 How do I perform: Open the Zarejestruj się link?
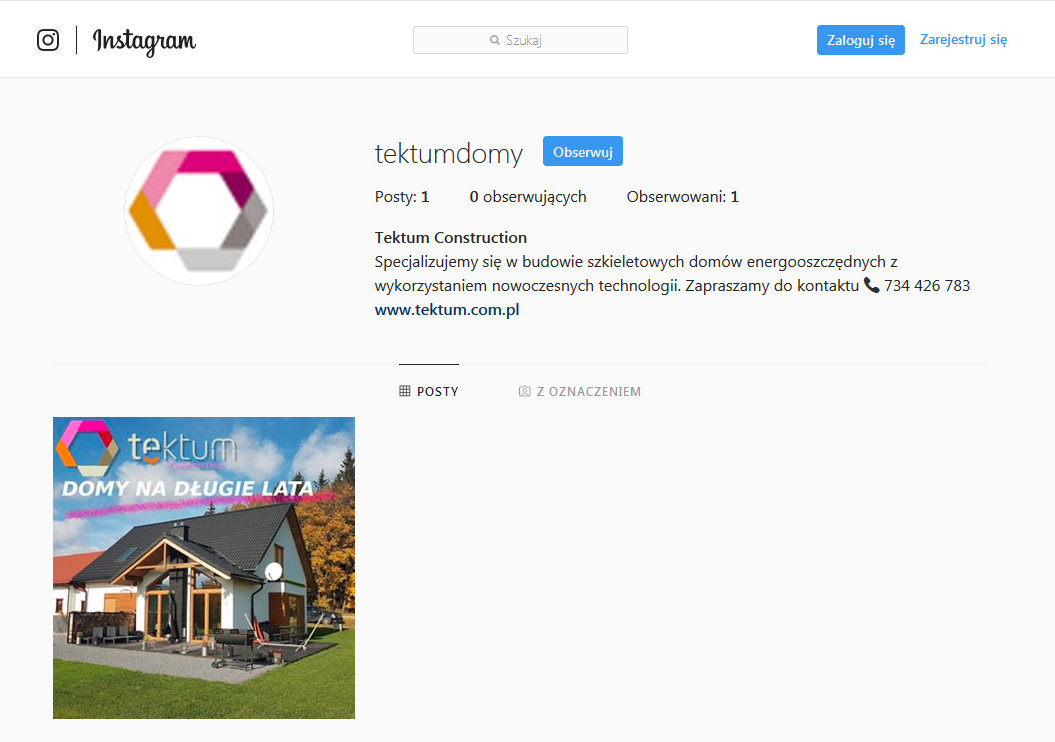click(x=963, y=40)
